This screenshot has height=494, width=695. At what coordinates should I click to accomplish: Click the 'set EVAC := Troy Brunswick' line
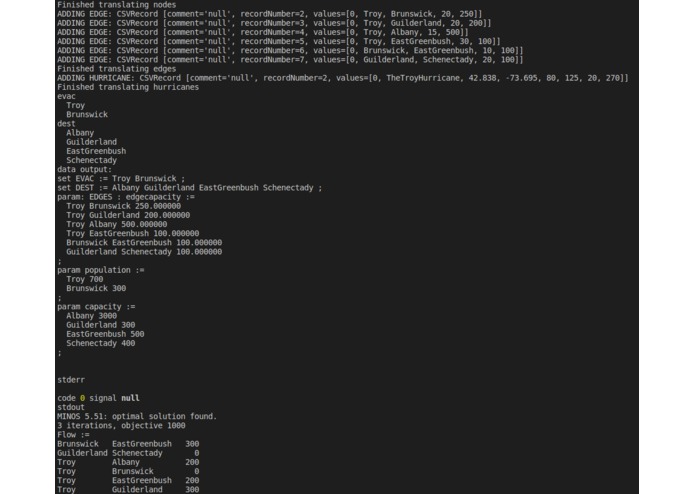pos(121,179)
